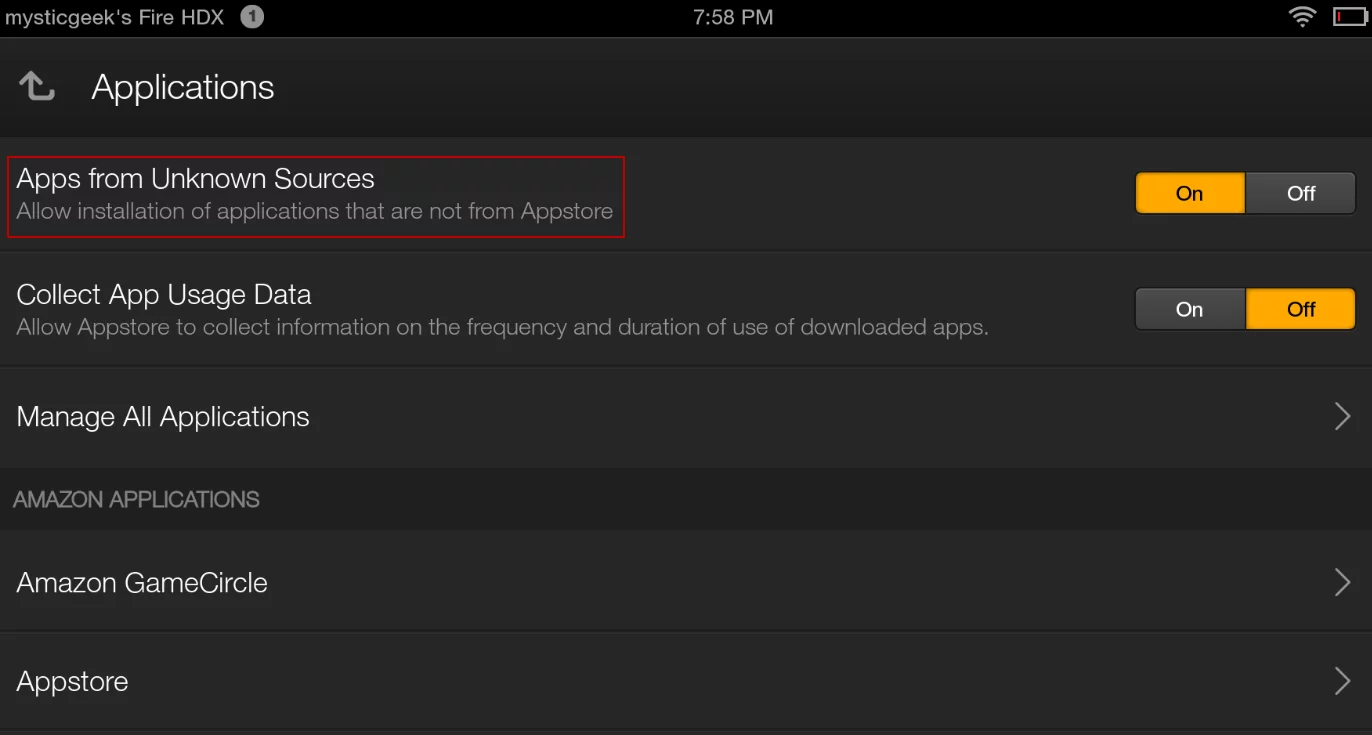Open Manage All Applications

click(x=163, y=416)
